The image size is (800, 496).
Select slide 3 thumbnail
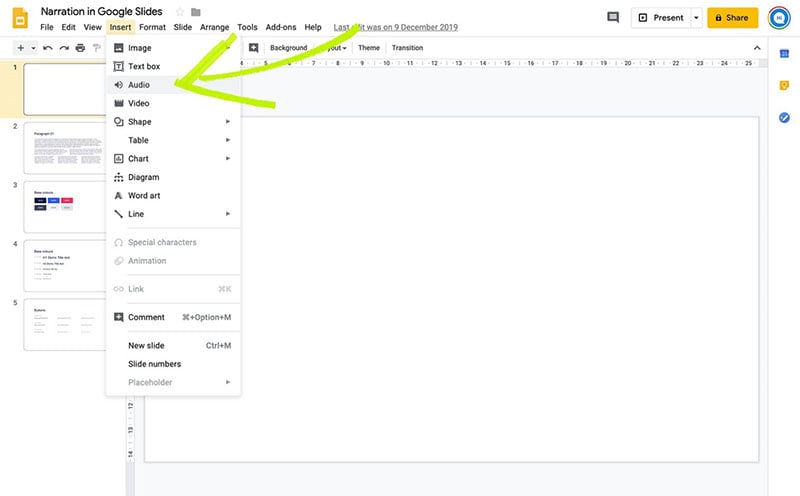[x=65, y=207]
